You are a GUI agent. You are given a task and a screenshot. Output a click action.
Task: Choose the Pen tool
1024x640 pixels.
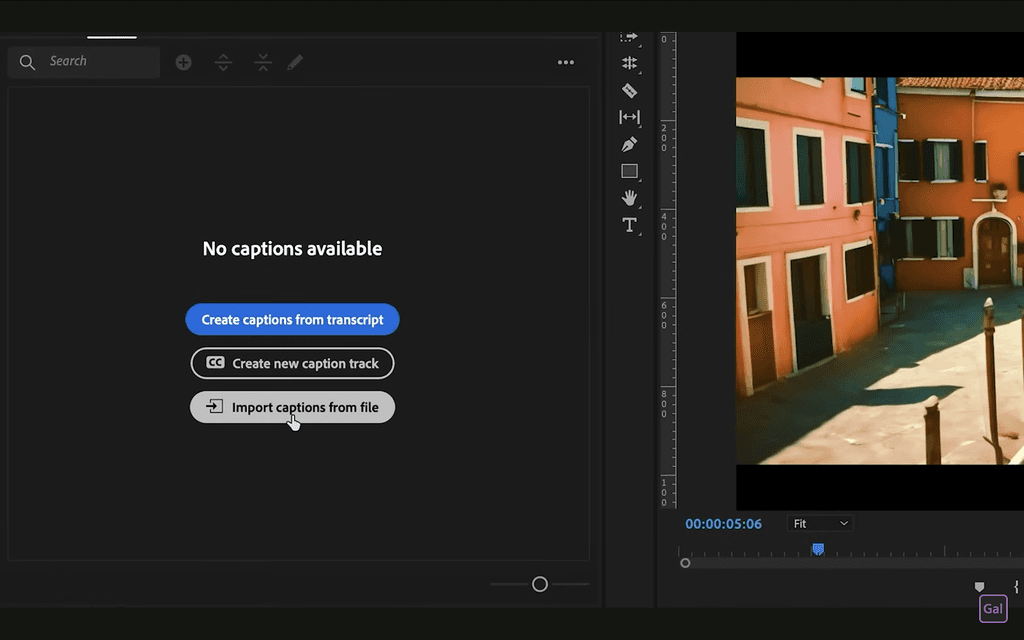pyautogui.click(x=630, y=144)
